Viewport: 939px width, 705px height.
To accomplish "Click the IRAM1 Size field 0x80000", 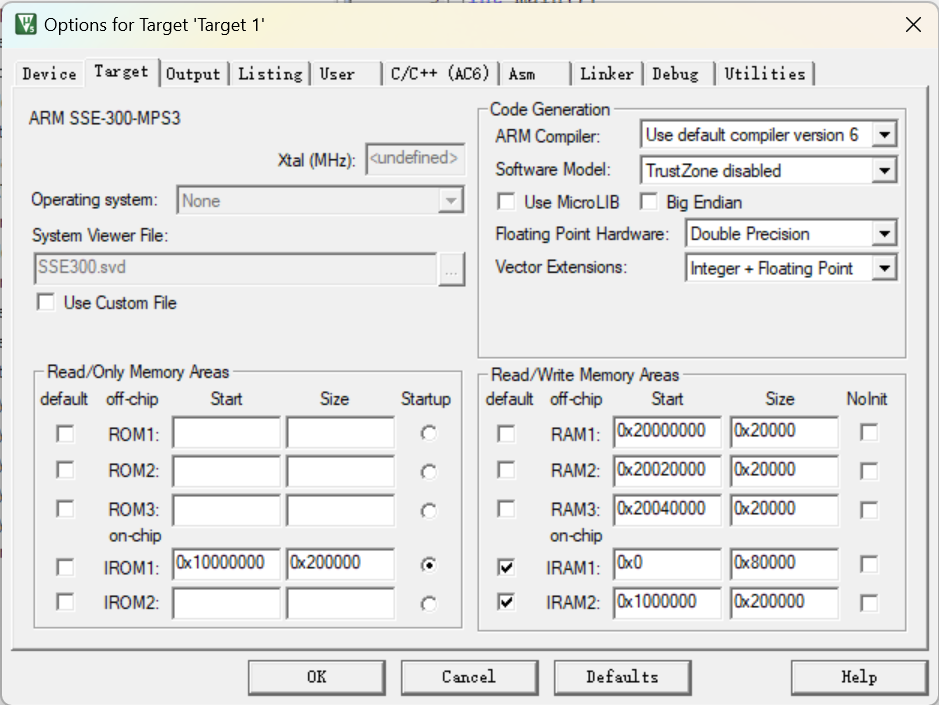I will click(784, 564).
